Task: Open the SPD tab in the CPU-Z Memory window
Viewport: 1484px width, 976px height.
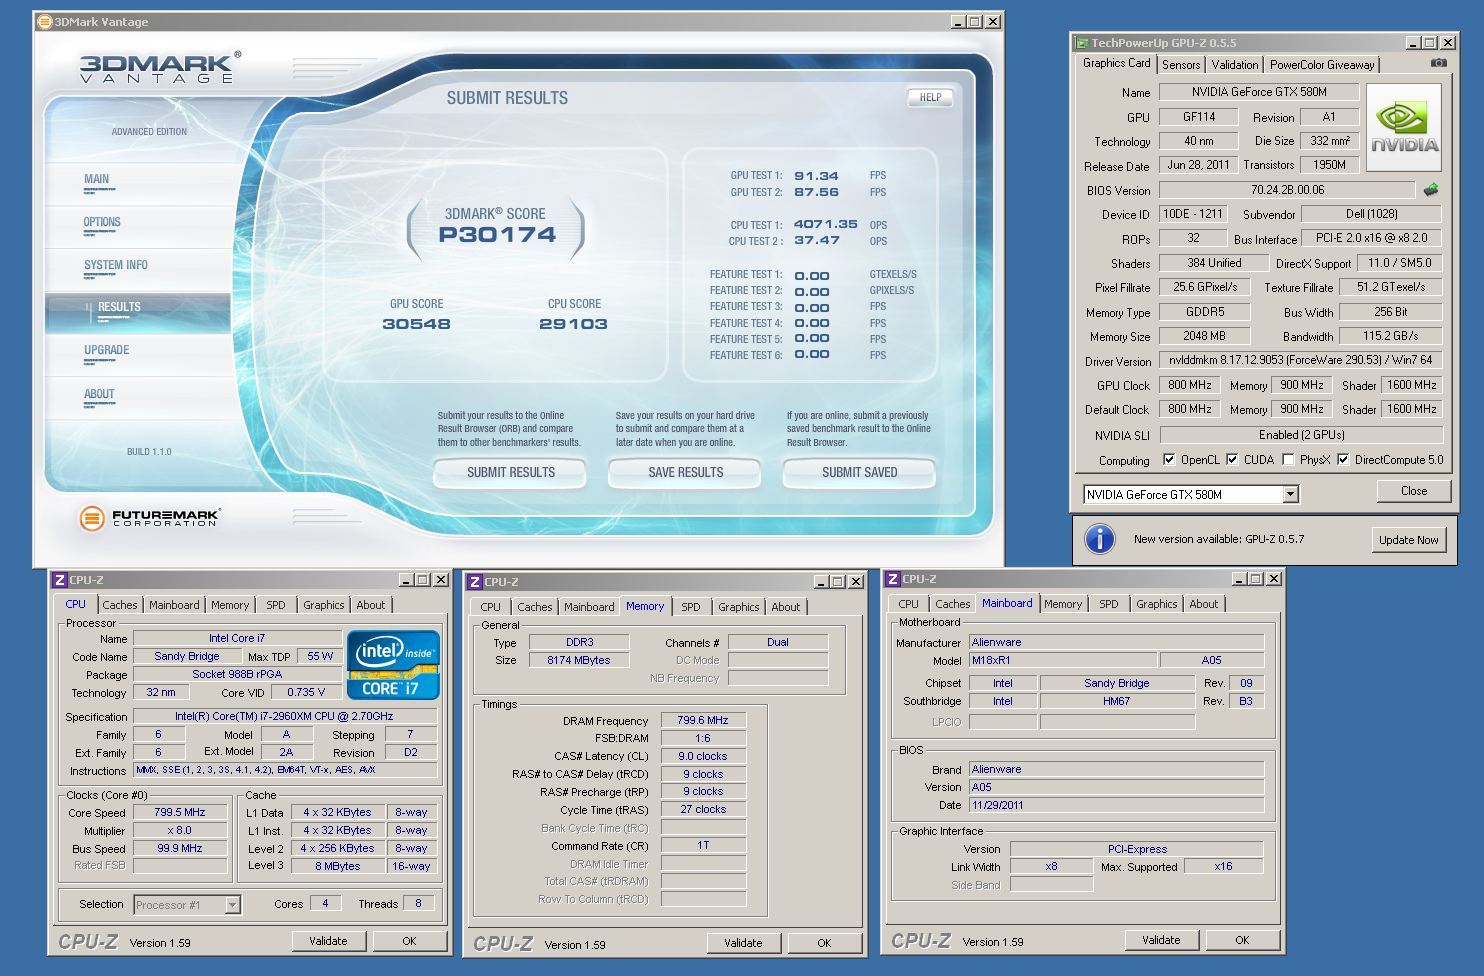Action: click(691, 607)
